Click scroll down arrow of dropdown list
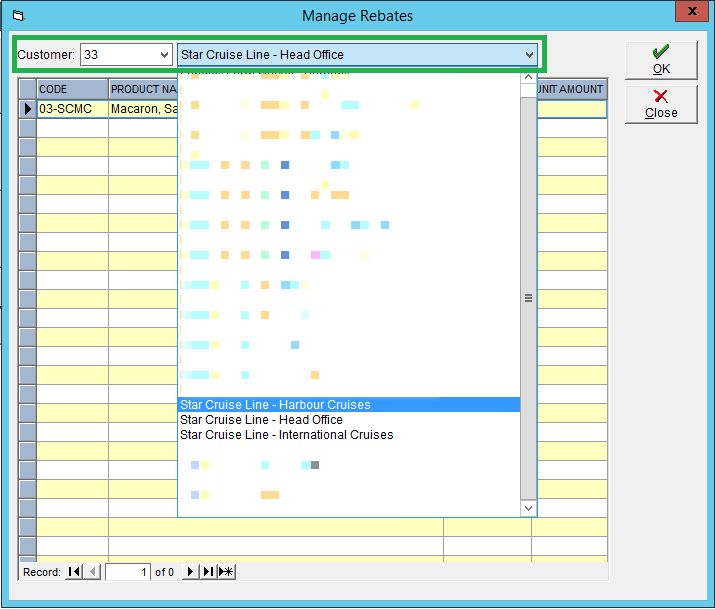This screenshot has height=609, width=715. 528,508
